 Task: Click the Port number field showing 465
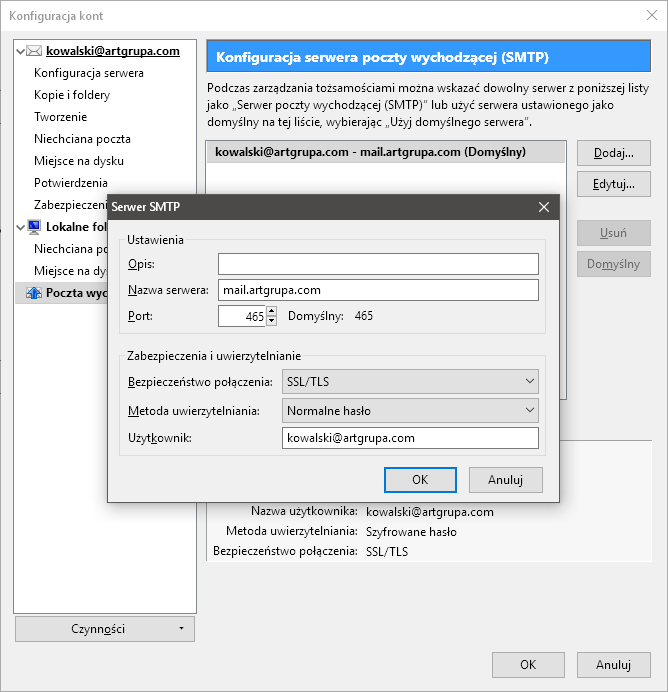pos(242,316)
